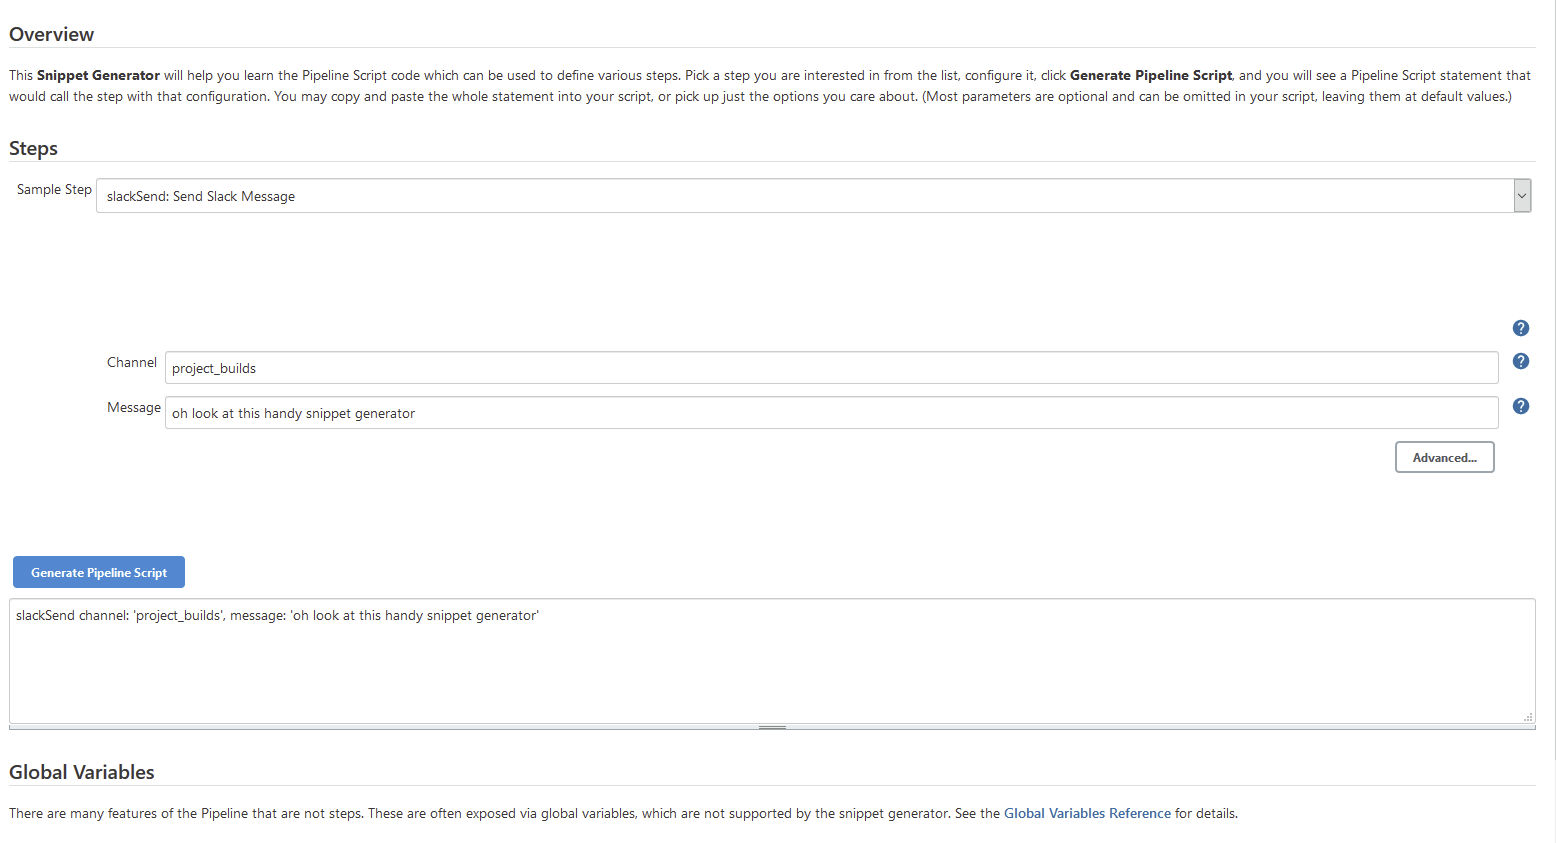
Task: Open the Global Variables Reference link
Action: (x=1087, y=813)
